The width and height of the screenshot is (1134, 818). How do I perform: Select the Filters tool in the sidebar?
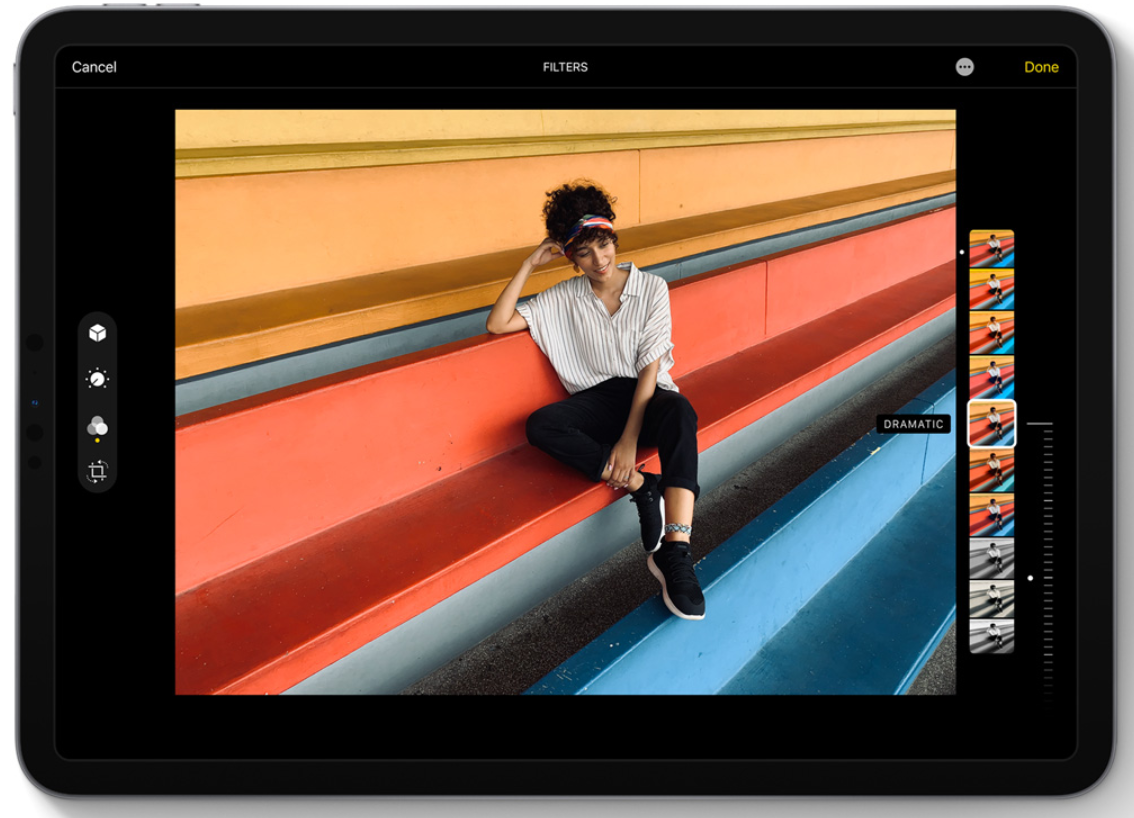[97, 425]
